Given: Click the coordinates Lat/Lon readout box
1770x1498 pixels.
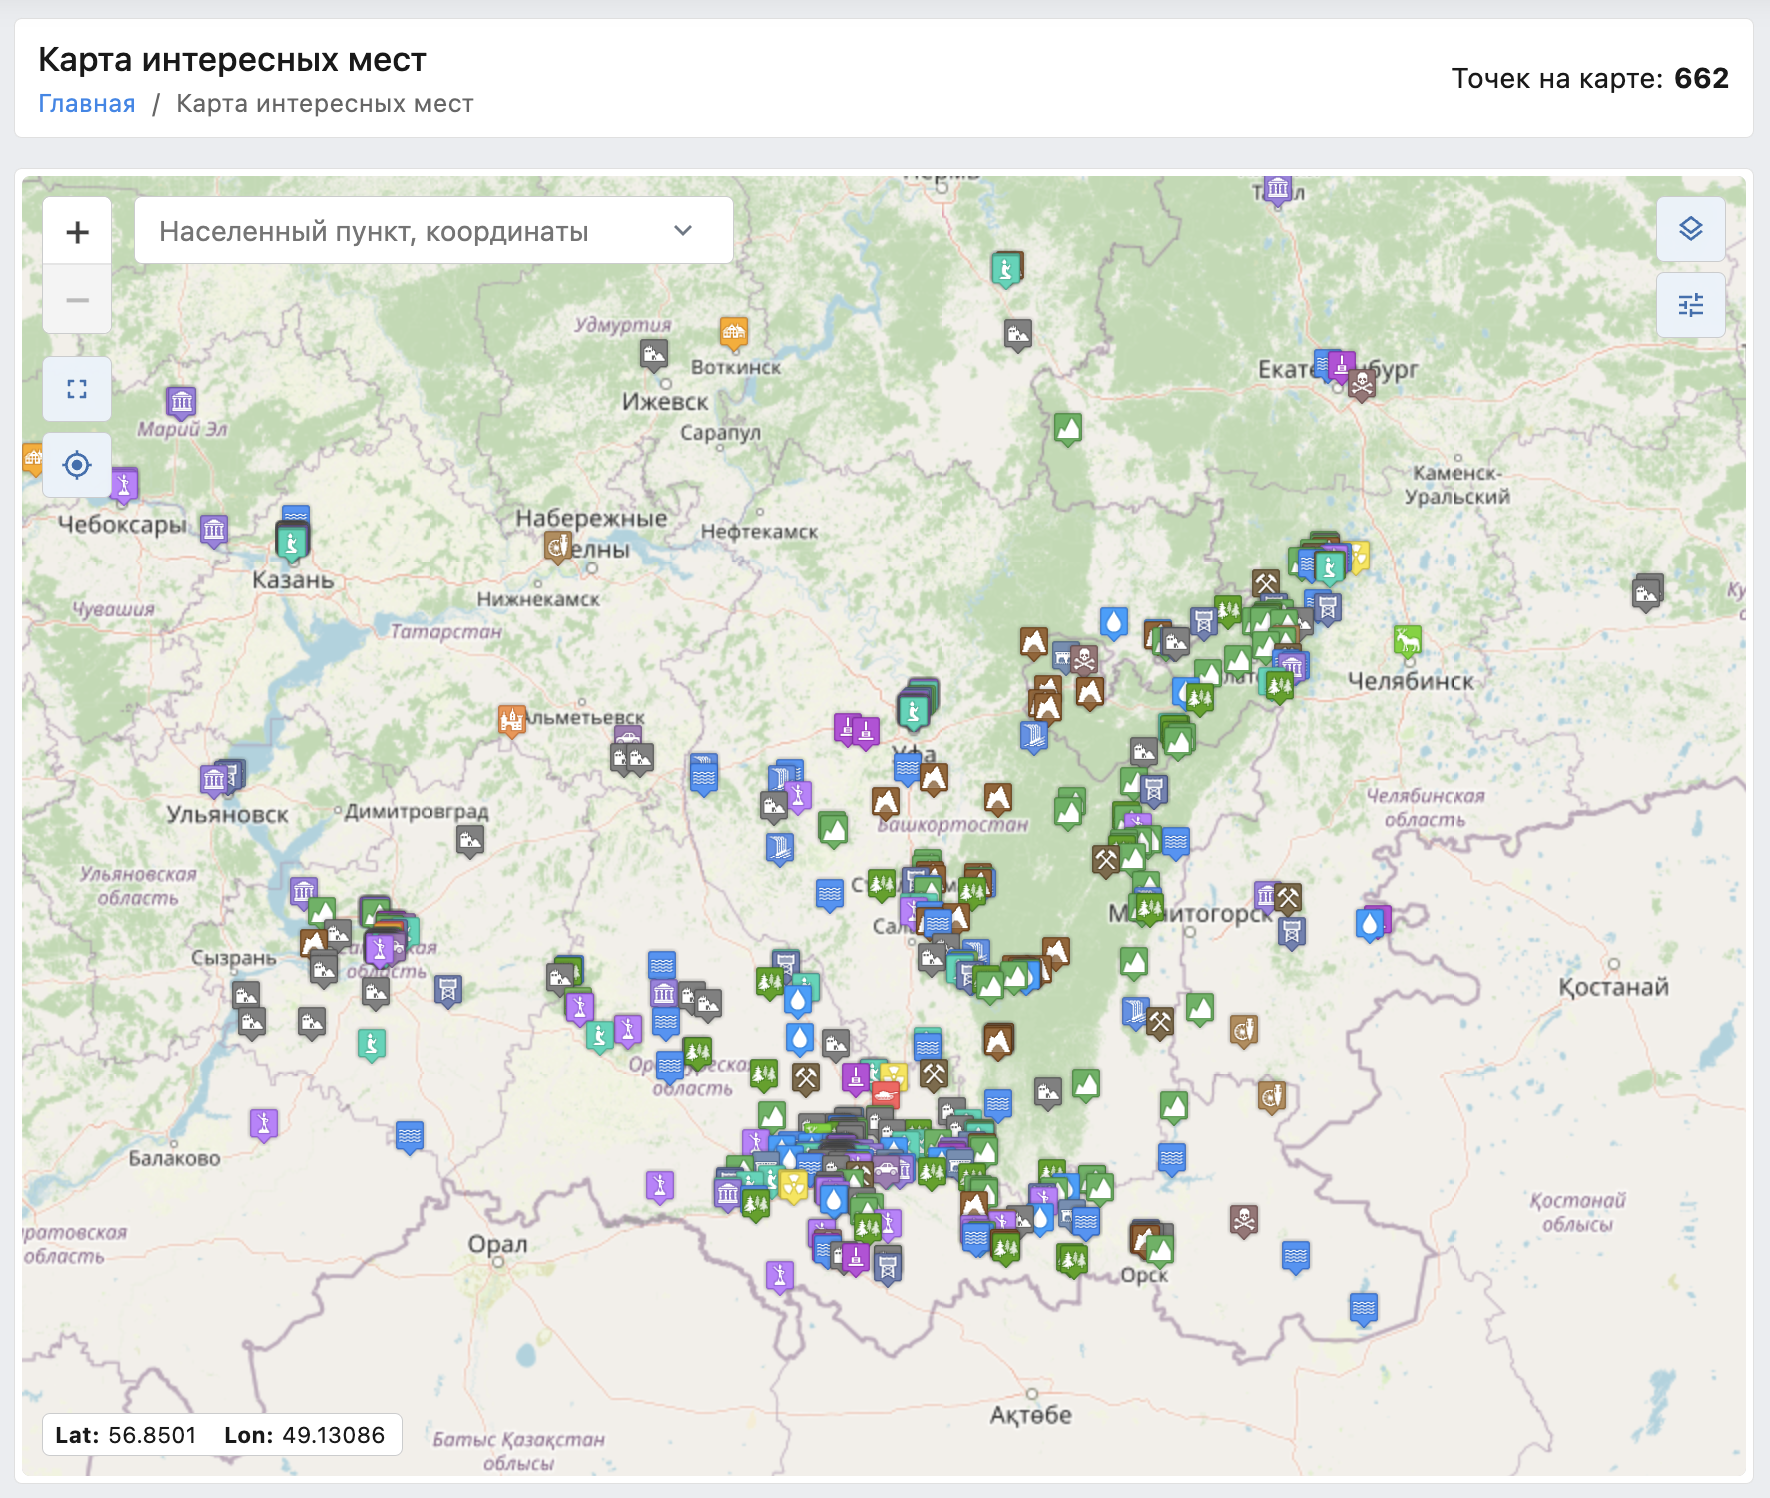Looking at the screenshot, I should click(221, 1435).
